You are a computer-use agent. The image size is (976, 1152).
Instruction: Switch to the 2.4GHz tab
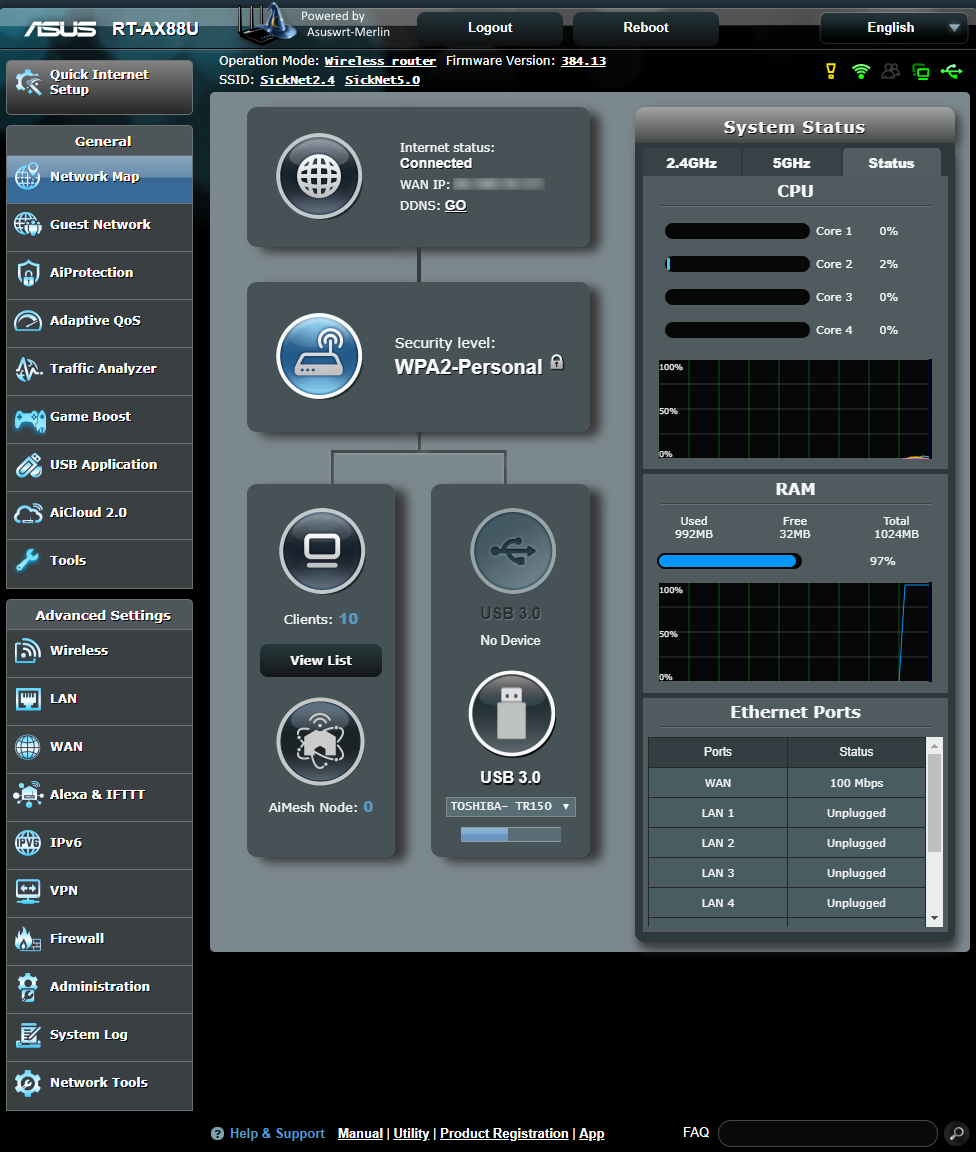(x=692, y=162)
